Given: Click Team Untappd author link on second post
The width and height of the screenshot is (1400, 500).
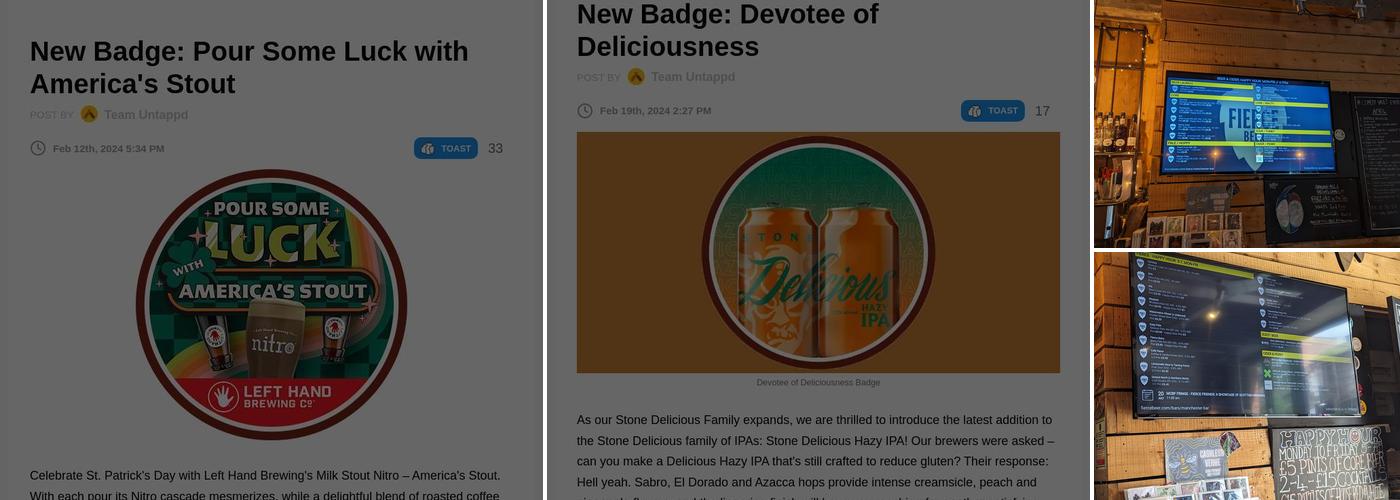Looking at the screenshot, I should 693,77.
